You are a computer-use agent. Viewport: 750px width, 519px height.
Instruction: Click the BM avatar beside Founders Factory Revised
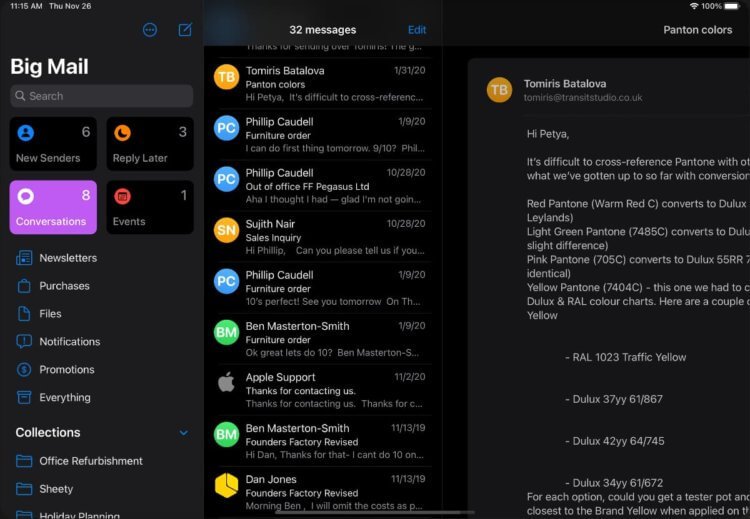click(226, 434)
